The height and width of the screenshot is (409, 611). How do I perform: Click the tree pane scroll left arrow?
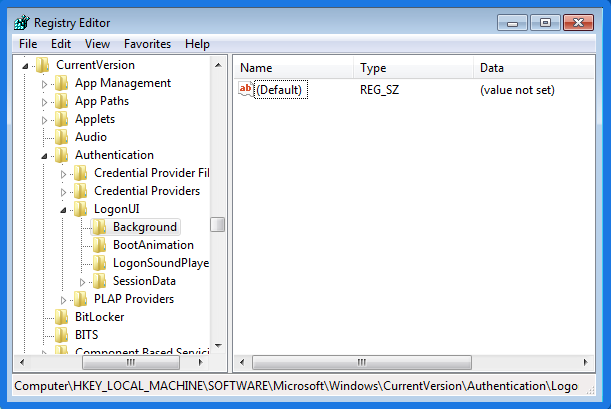click(22, 362)
